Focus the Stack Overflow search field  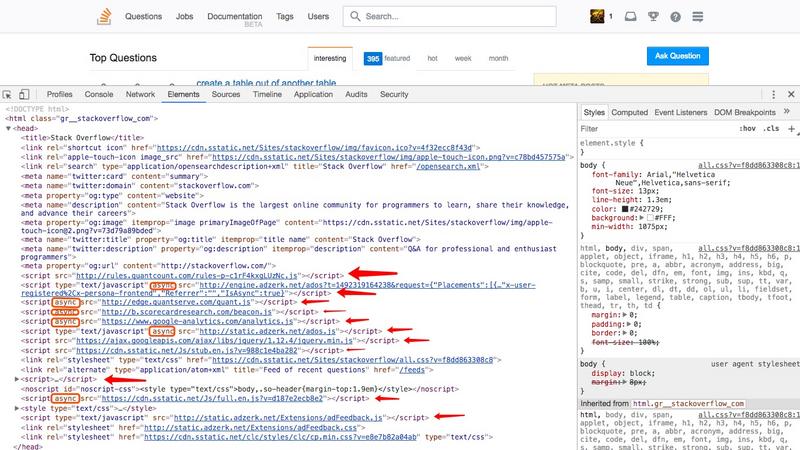(449, 16)
